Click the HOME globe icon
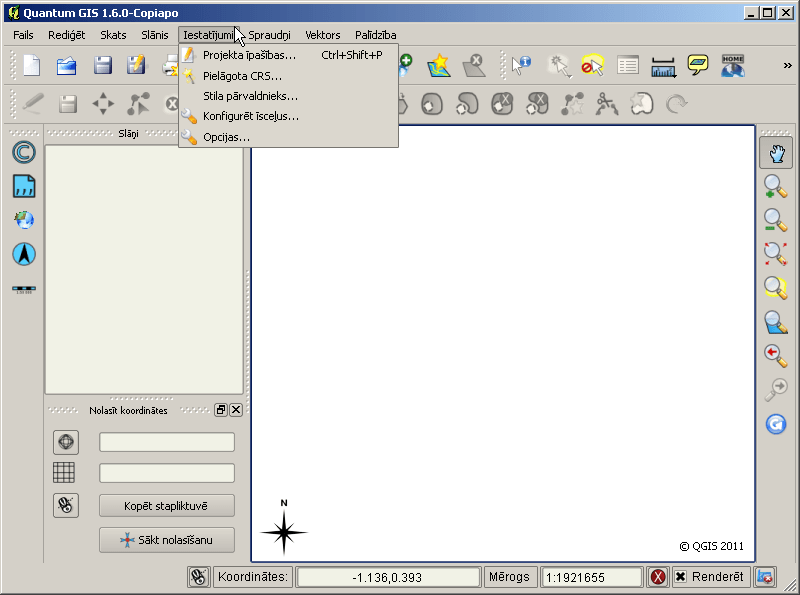800x595 pixels. tap(733, 66)
